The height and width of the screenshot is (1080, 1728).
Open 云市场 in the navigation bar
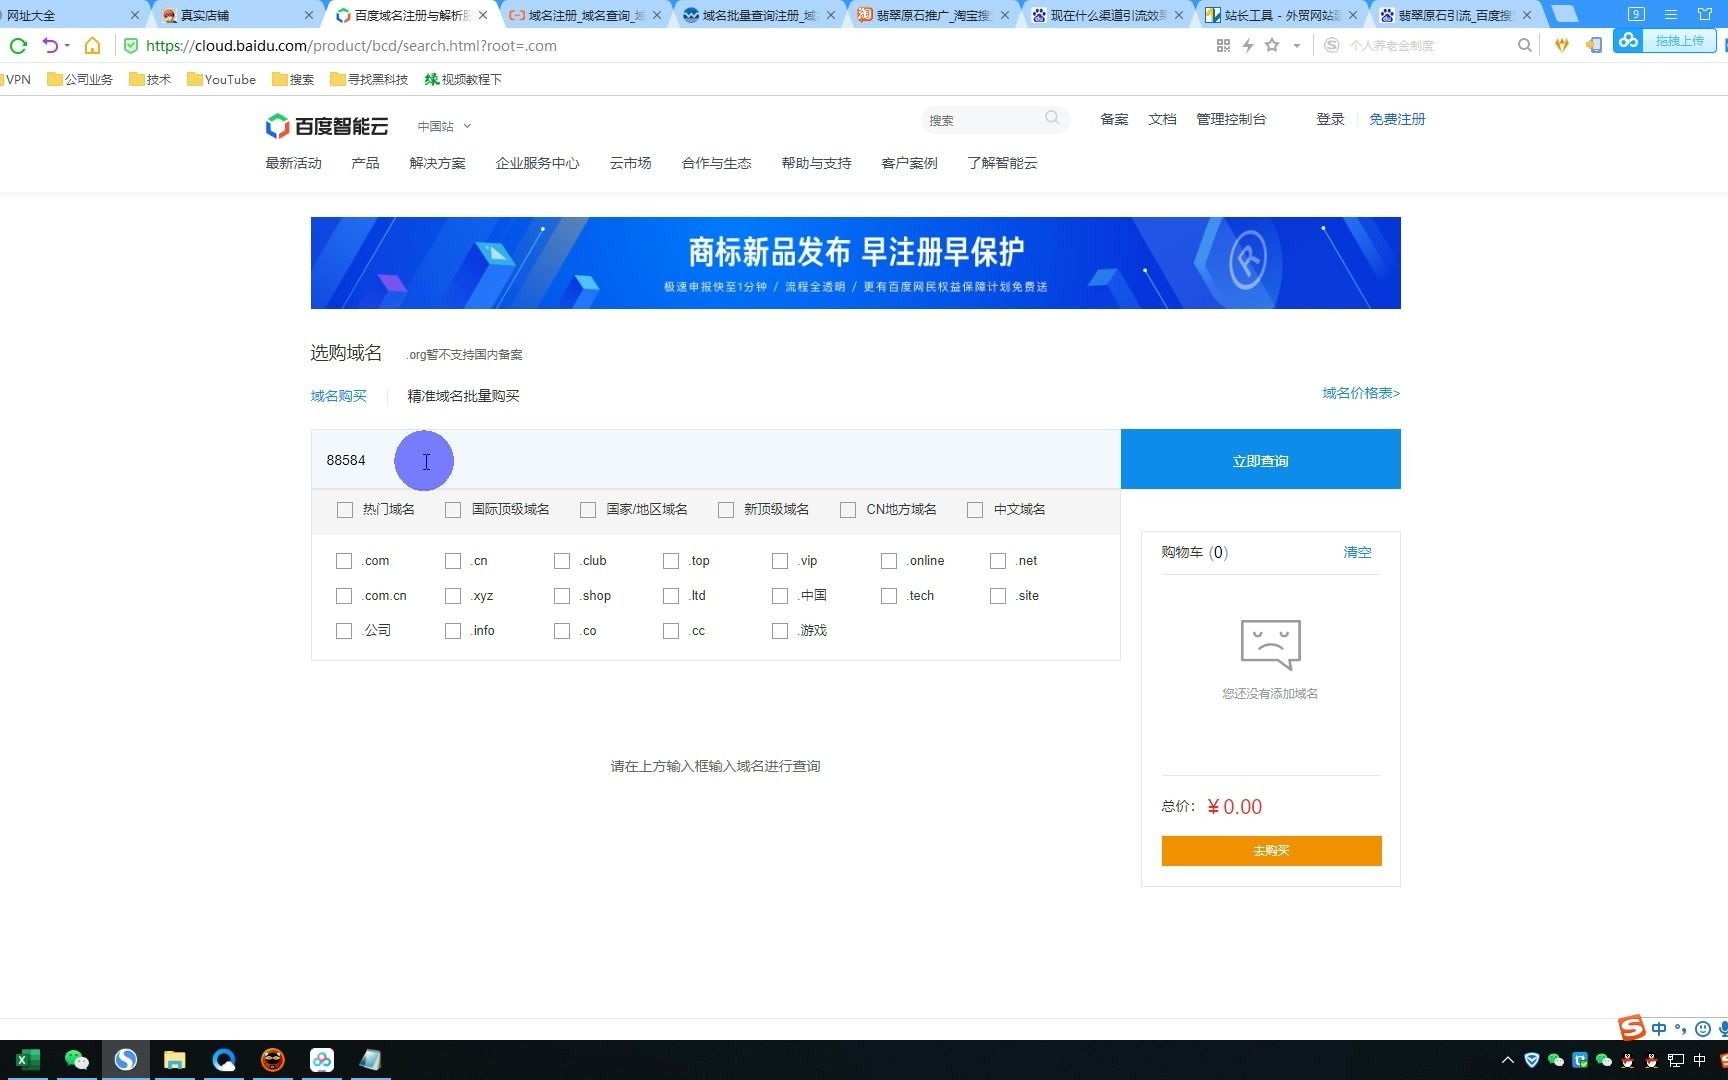coord(630,163)
